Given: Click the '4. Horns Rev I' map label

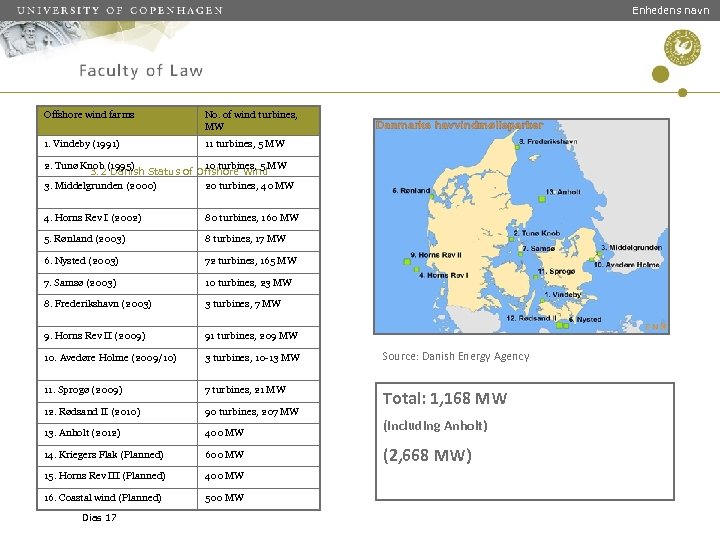Looking at the screenshot, I should tap(444, 275).
